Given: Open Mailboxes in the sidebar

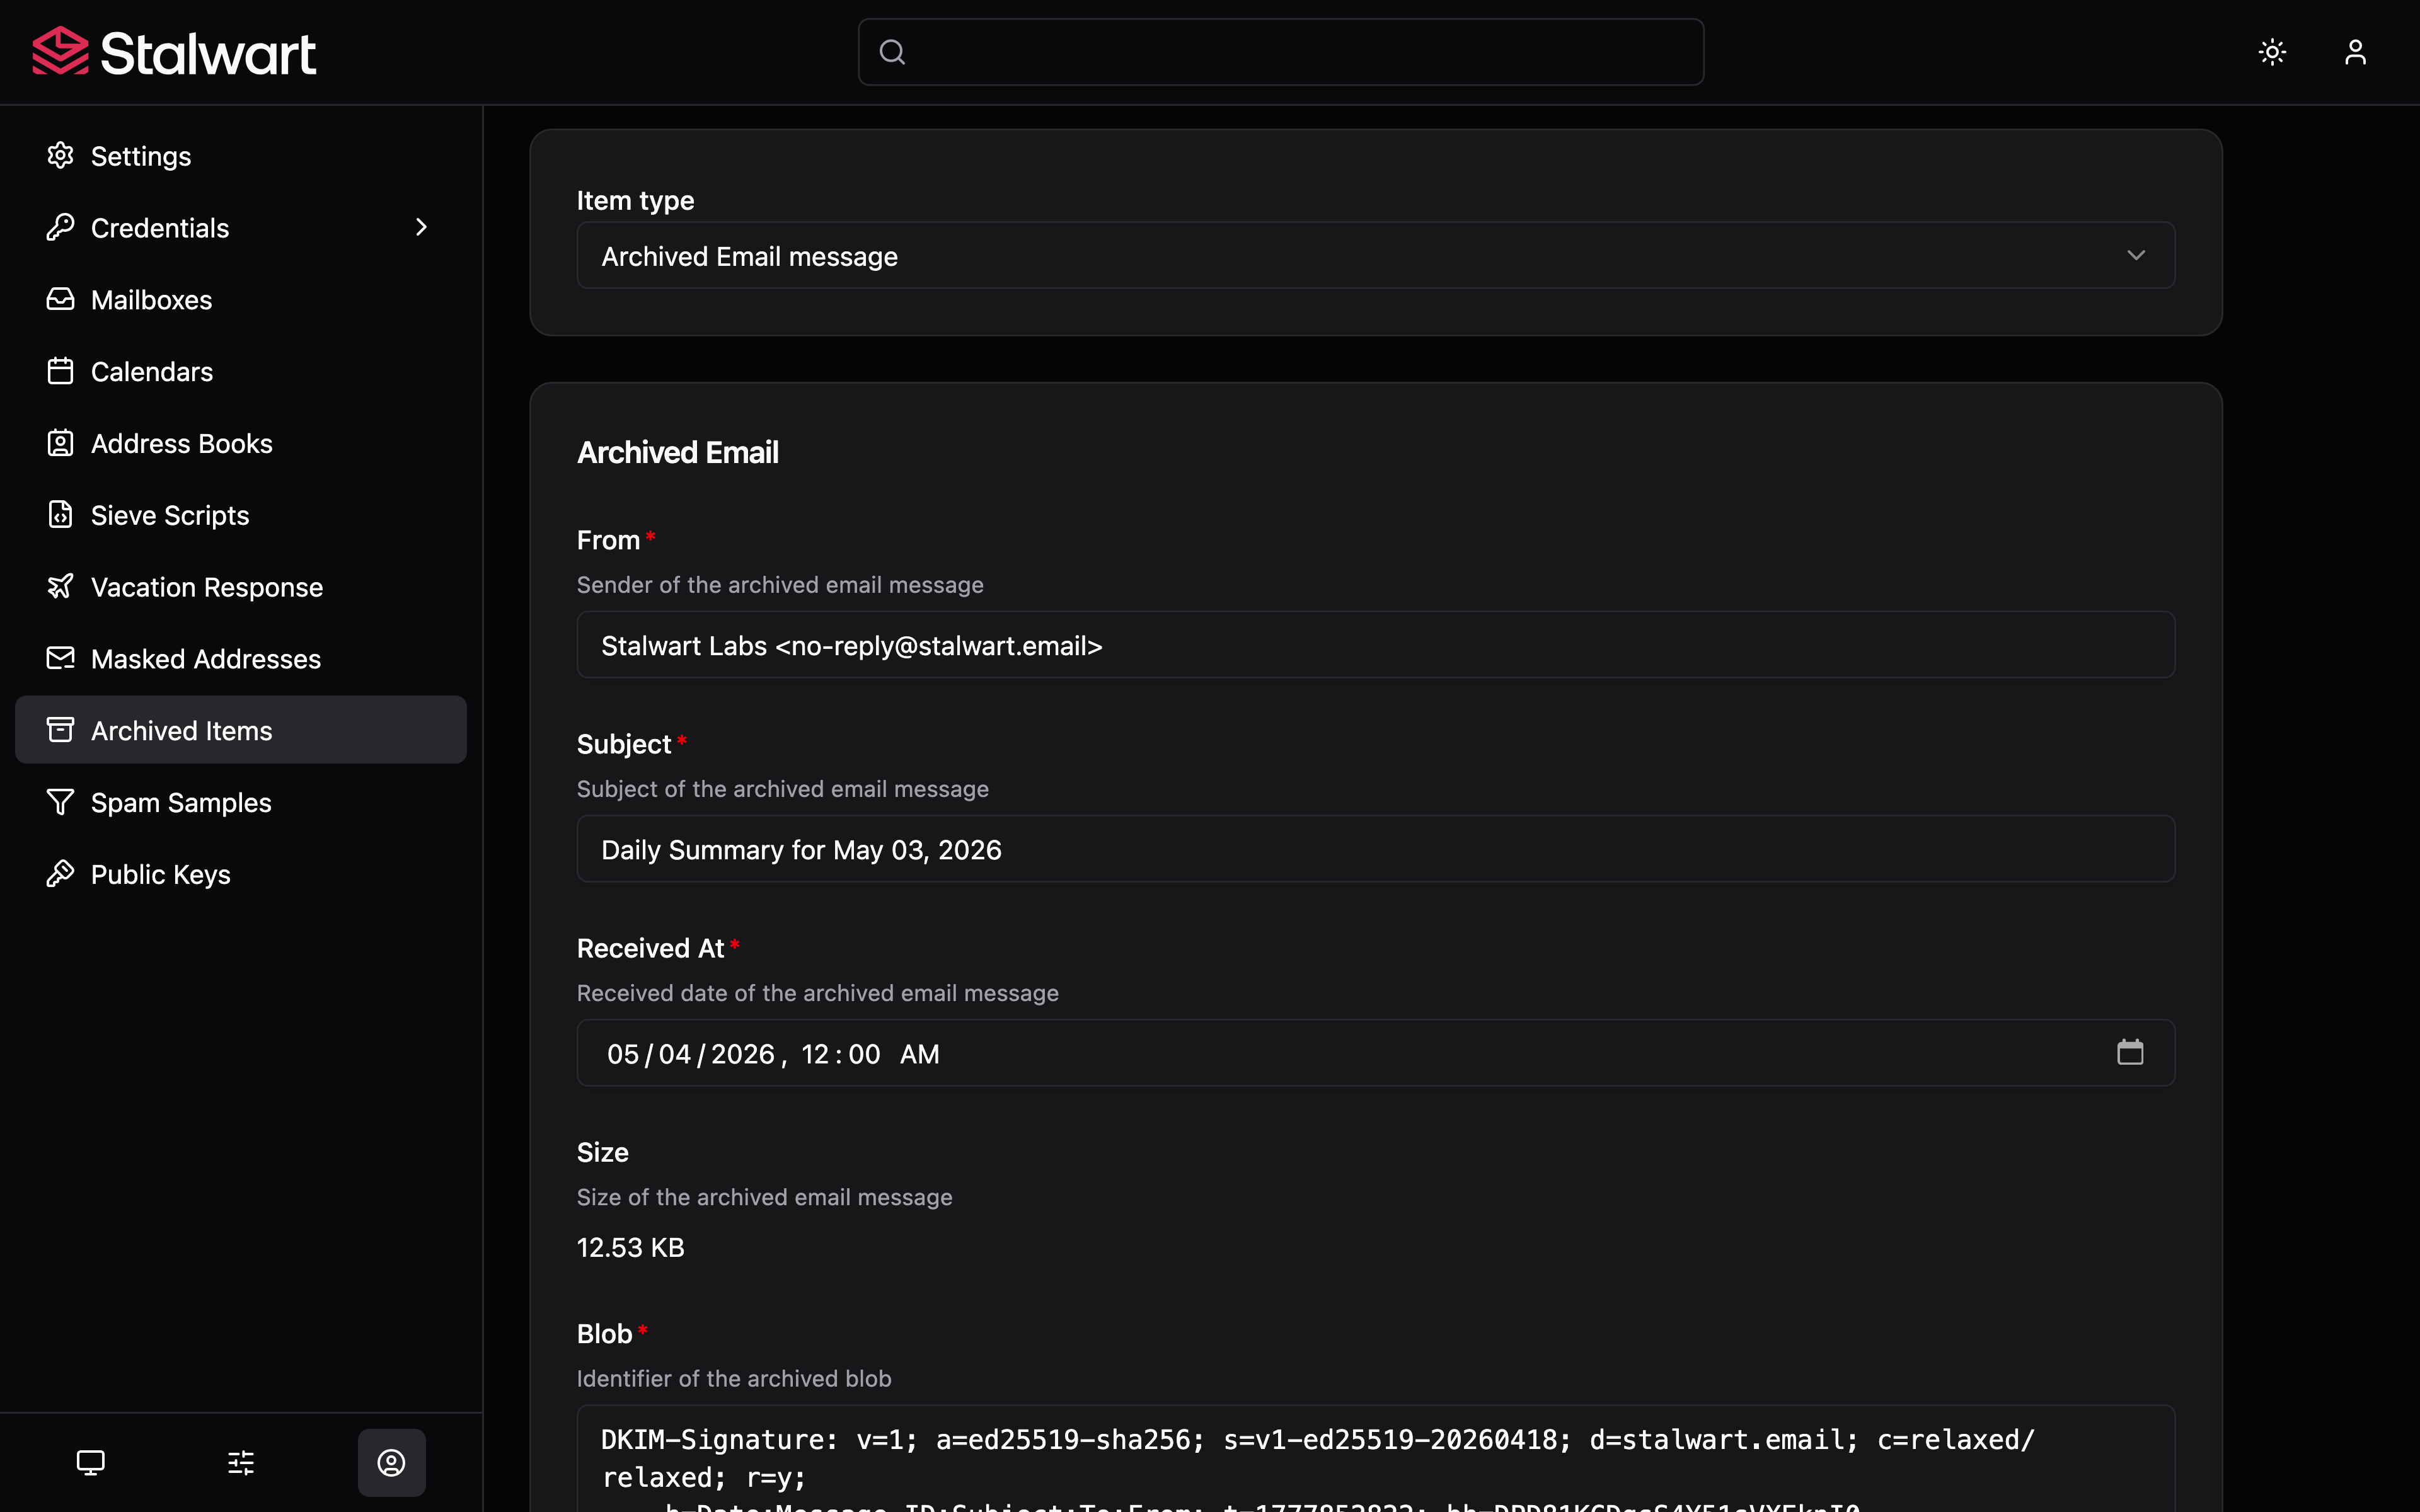Looking at the screenshot, I should tap(241, 299).
